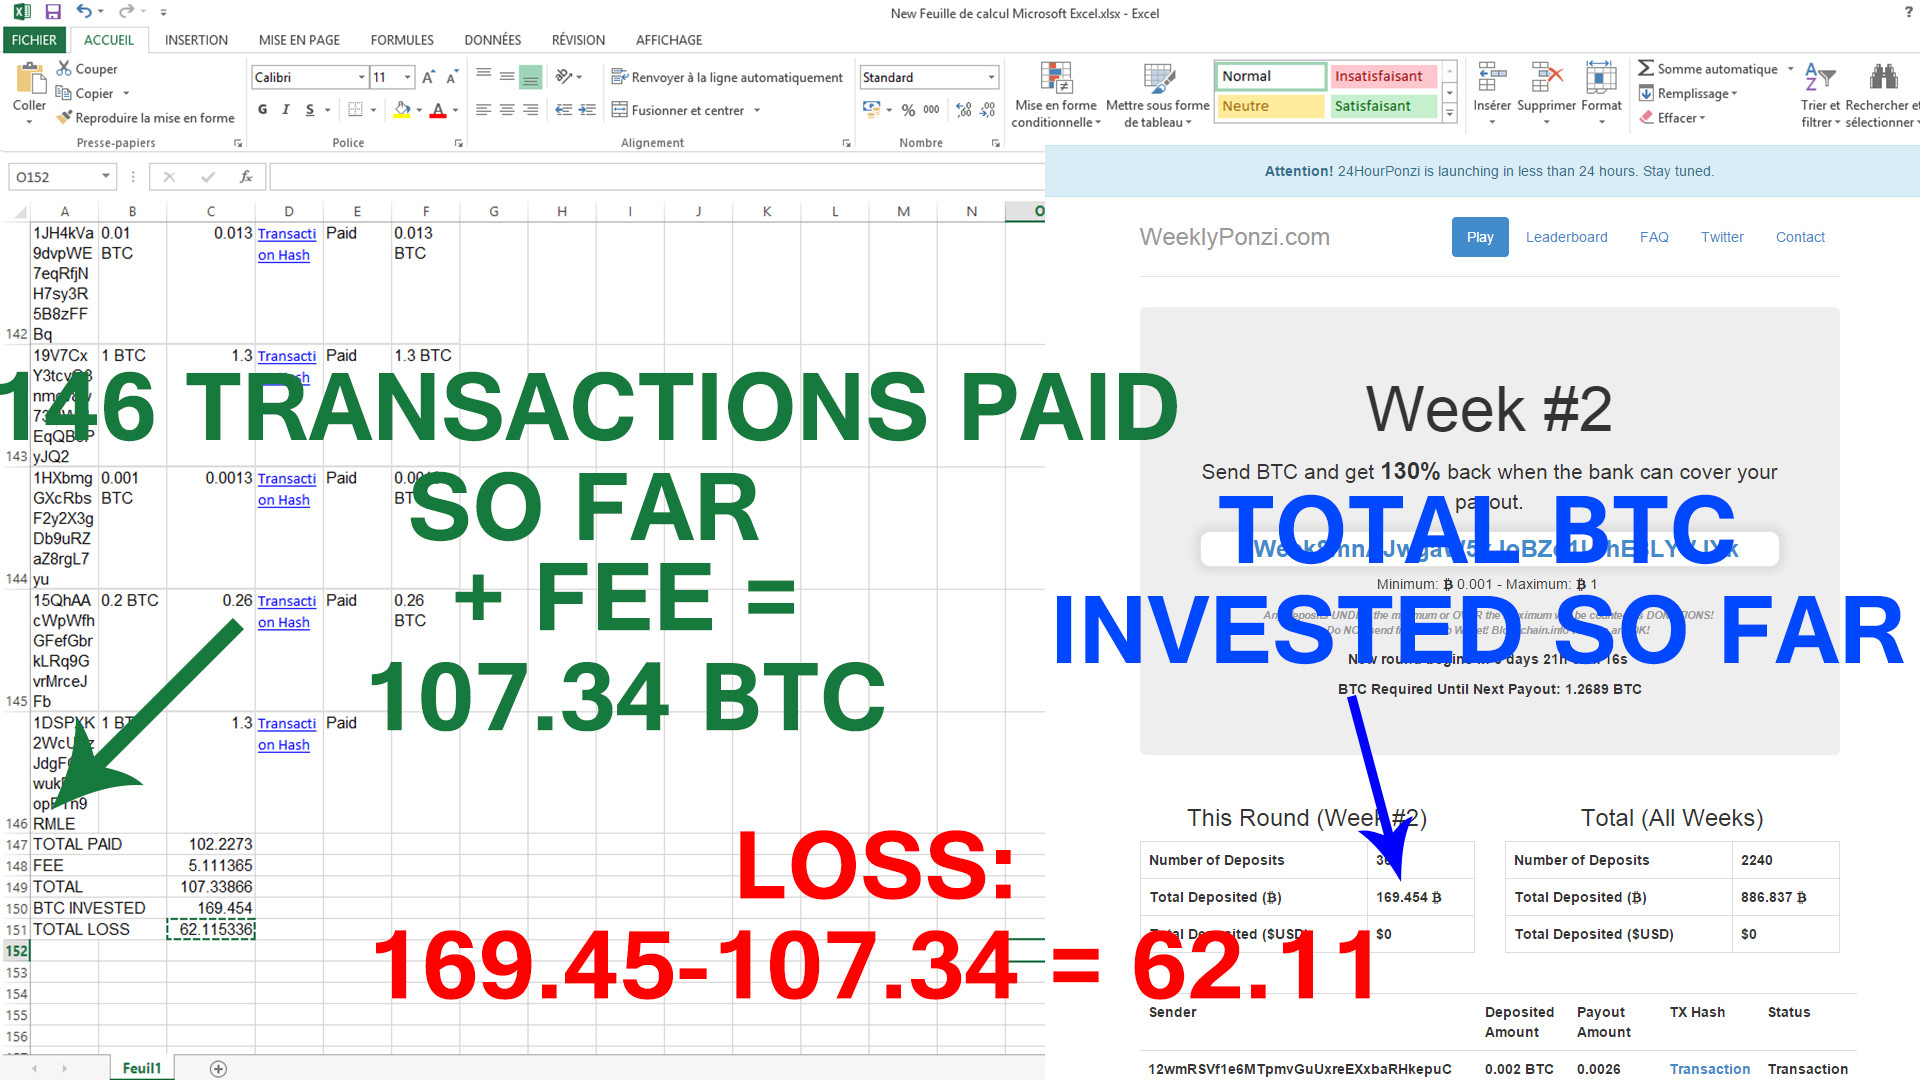Apply percent style format
1920x1080 pixels.
tap(908, 110)
